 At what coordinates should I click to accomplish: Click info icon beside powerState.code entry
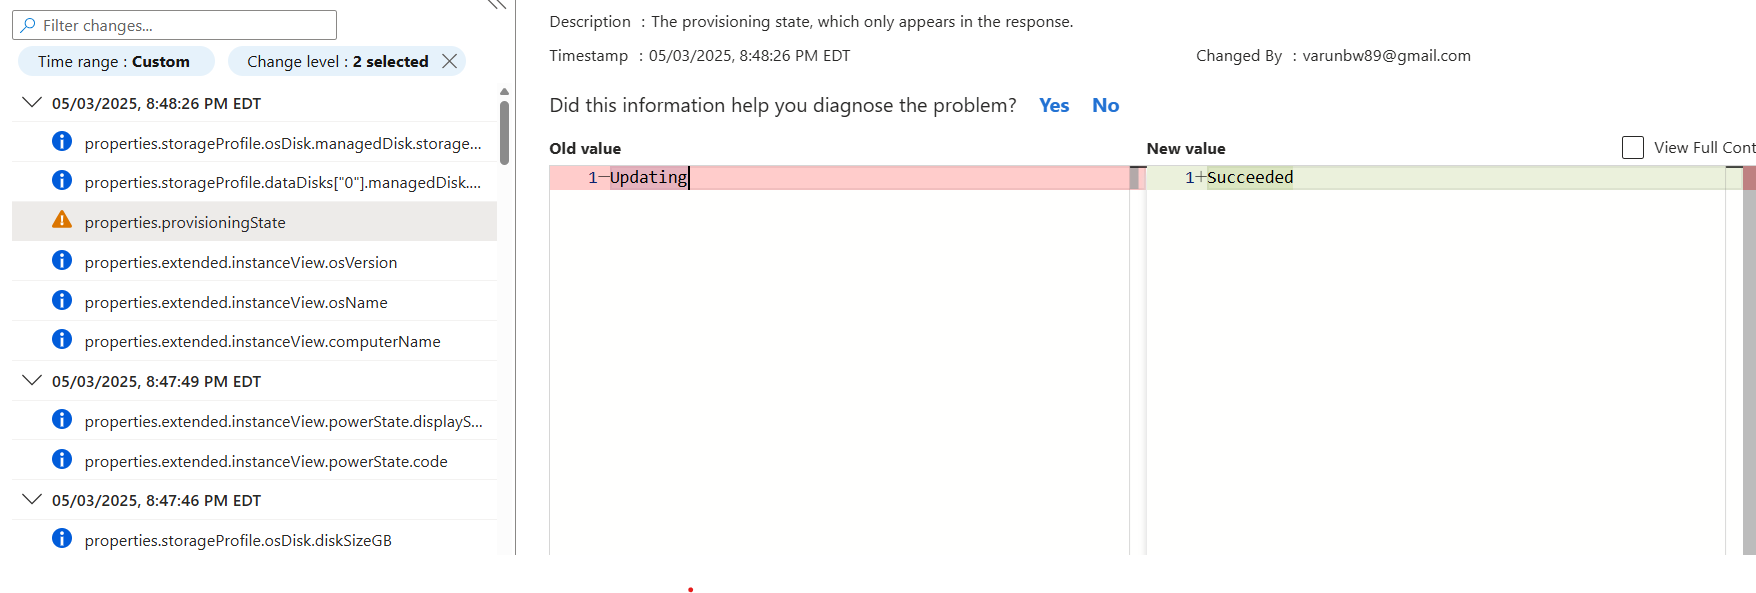[x=62, y=459]
